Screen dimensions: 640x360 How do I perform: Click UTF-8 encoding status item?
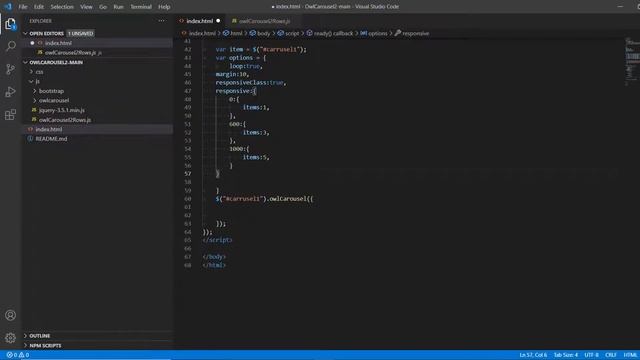591,355
